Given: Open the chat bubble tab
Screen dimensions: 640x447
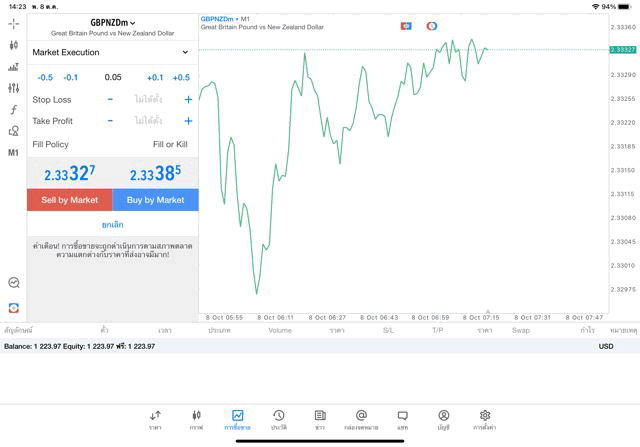Looking at the screenshot, I should coord(402,419).
